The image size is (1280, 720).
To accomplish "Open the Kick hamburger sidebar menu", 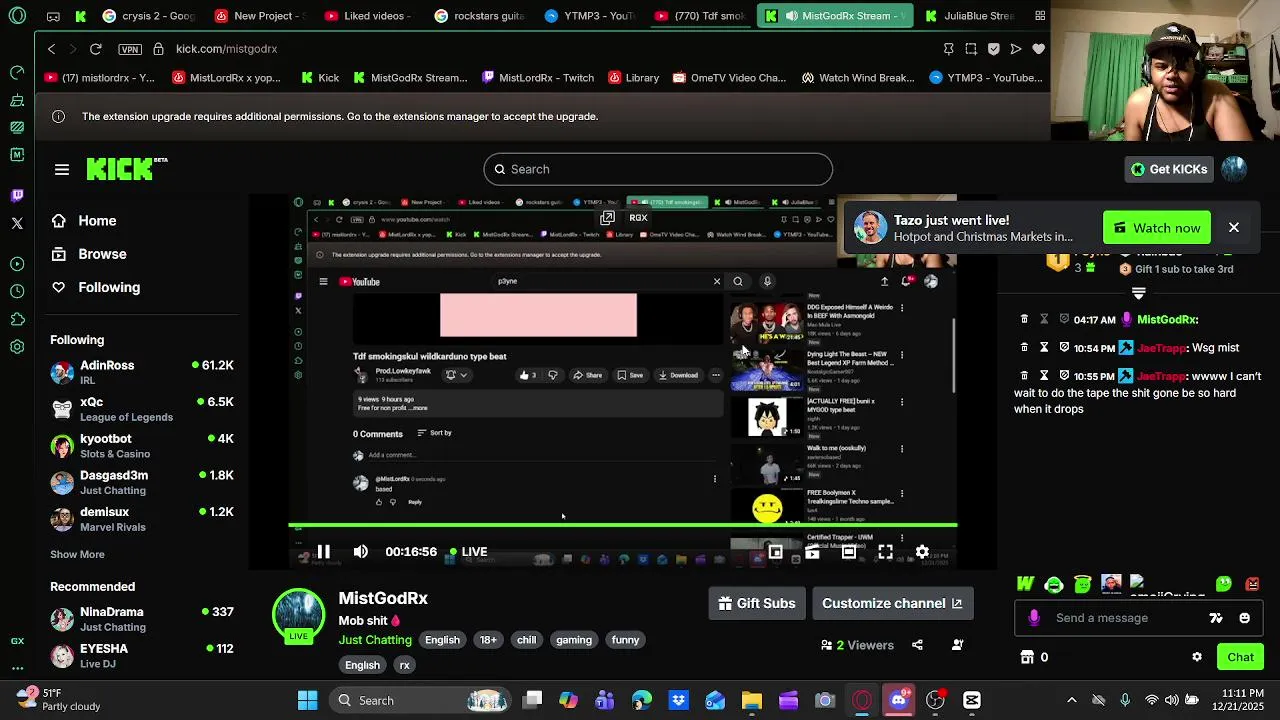I will (62, 170).
